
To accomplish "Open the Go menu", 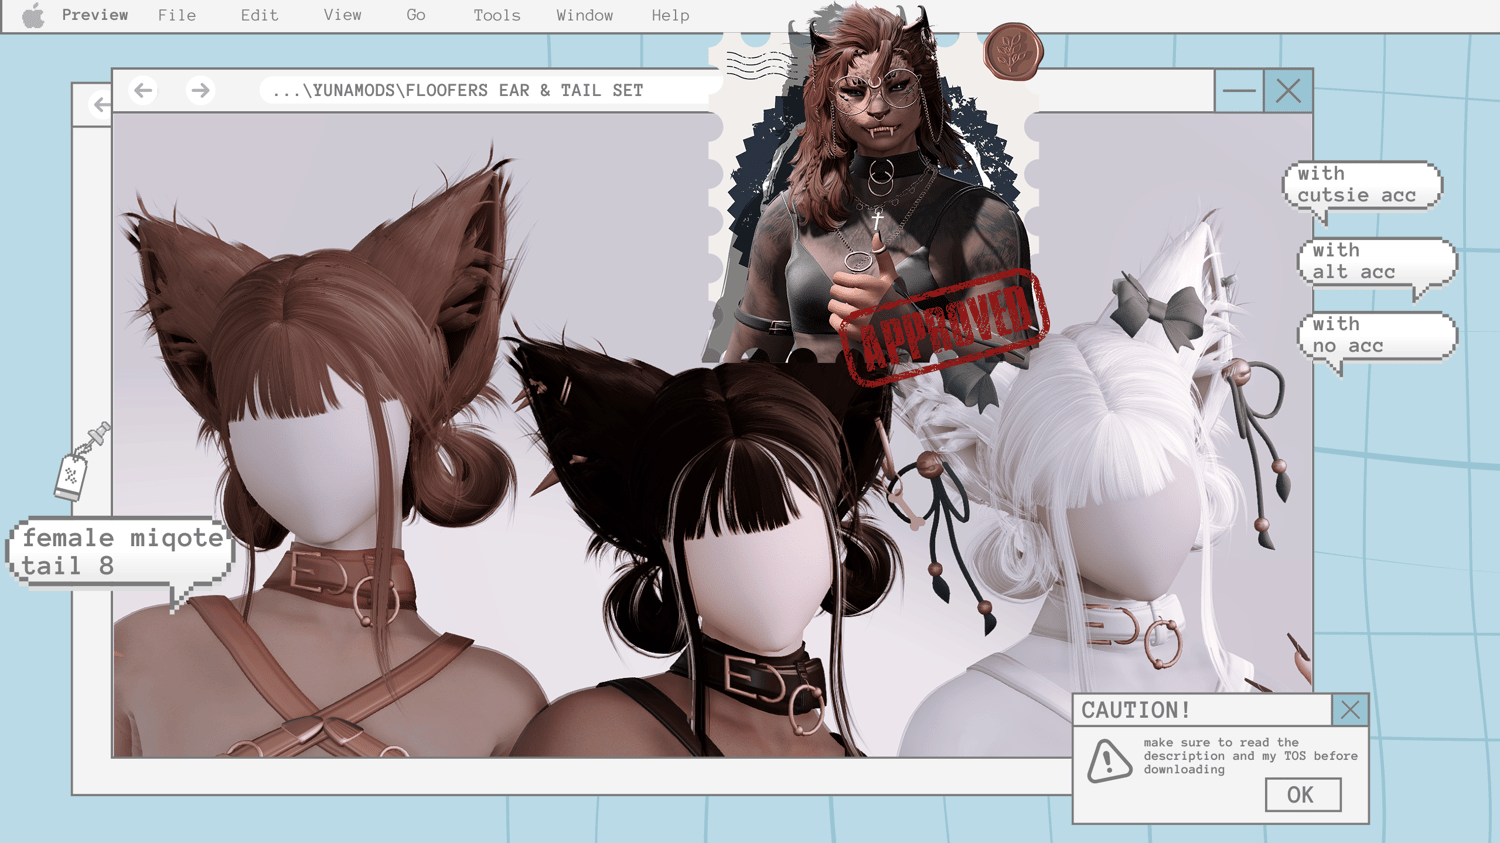I will click(x=416, y=15).
